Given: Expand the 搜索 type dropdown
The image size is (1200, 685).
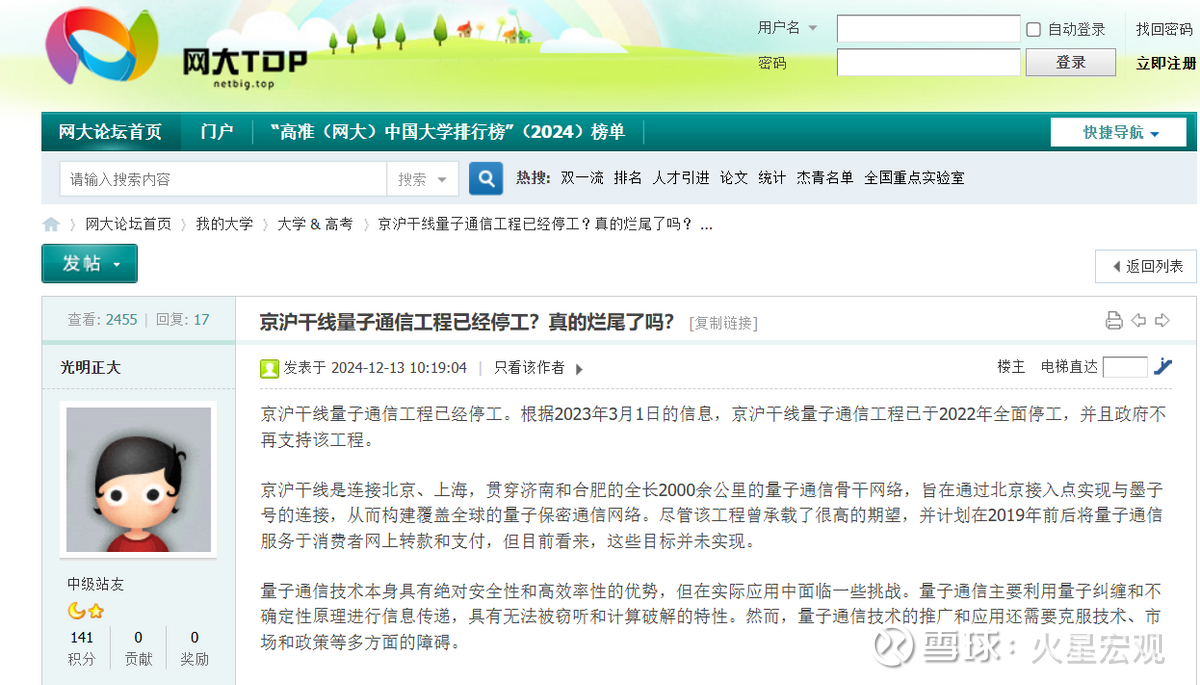Looking at the screenshot, I should pos(423,179).
